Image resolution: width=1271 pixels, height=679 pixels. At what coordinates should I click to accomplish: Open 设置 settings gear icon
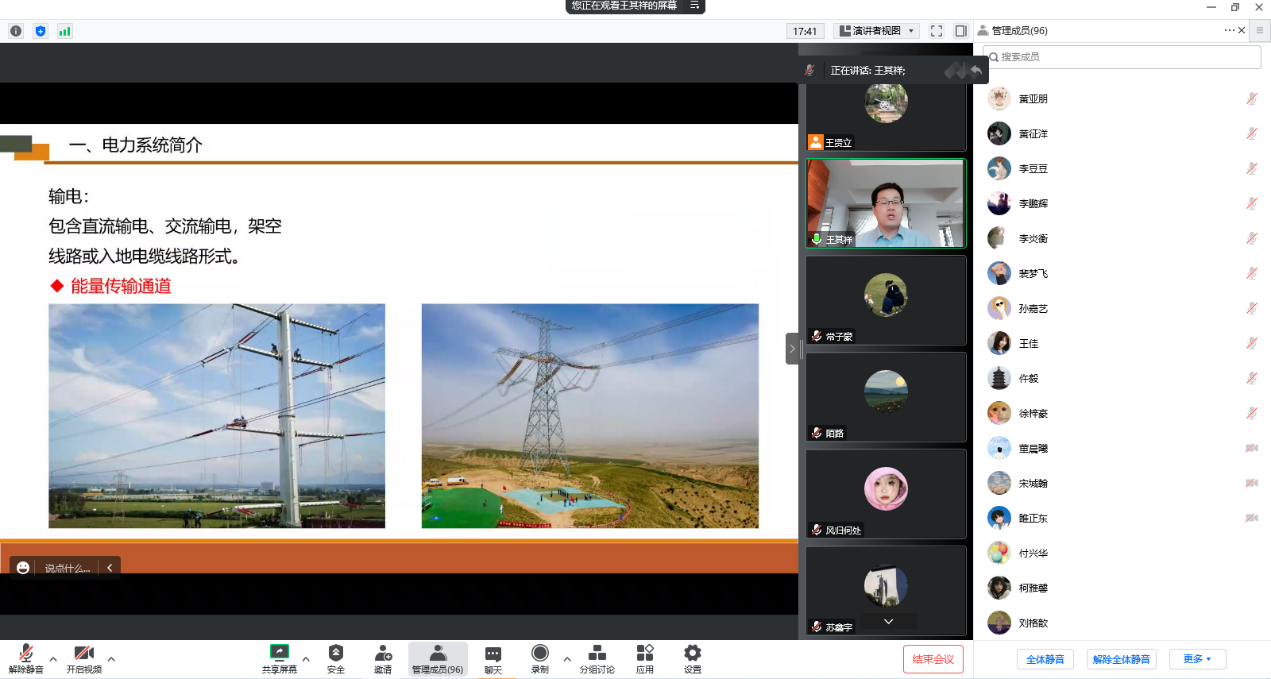tap(692, 653)
